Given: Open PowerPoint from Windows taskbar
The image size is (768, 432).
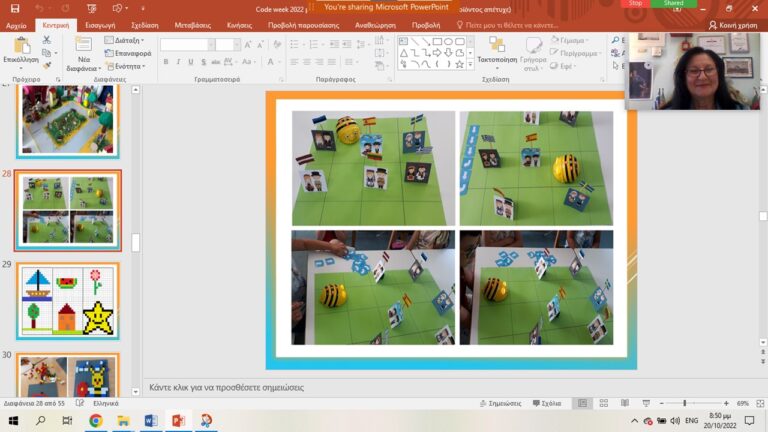Looking at the screenshot, I should [x=178, y=421].
